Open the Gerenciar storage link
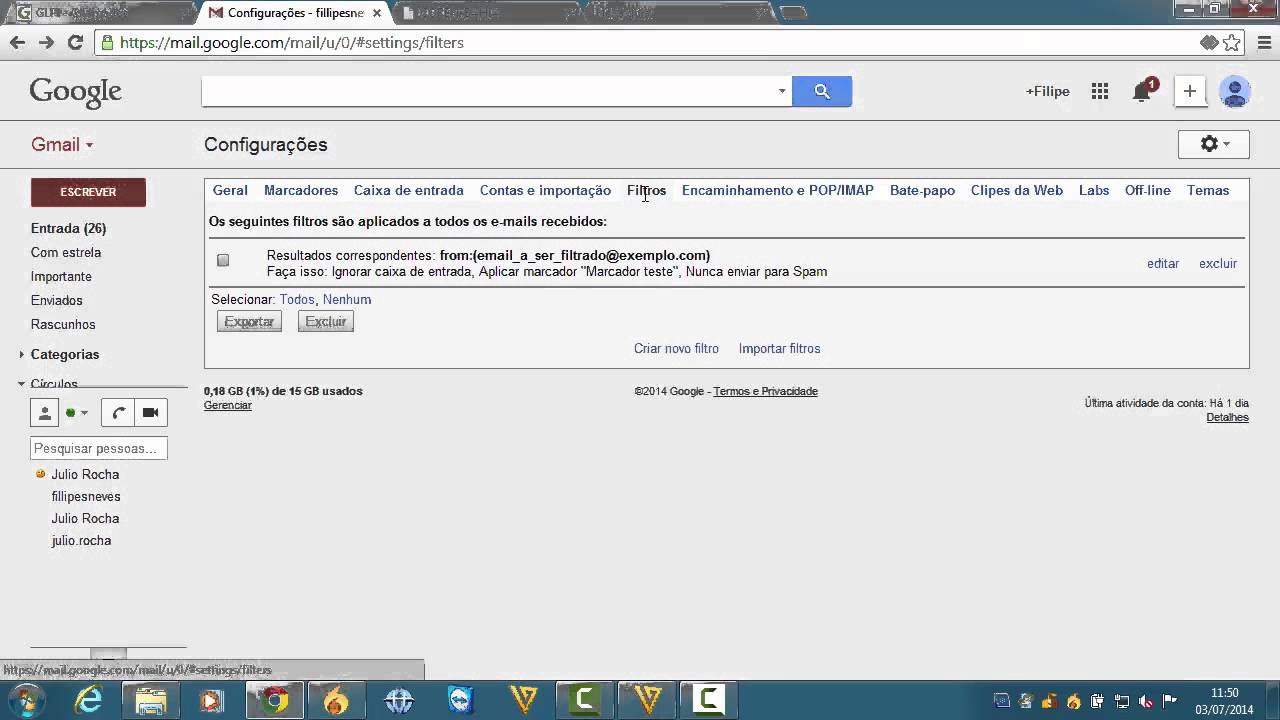Image resolution: width=1280 pixels, height=720 pixels. 228,405
